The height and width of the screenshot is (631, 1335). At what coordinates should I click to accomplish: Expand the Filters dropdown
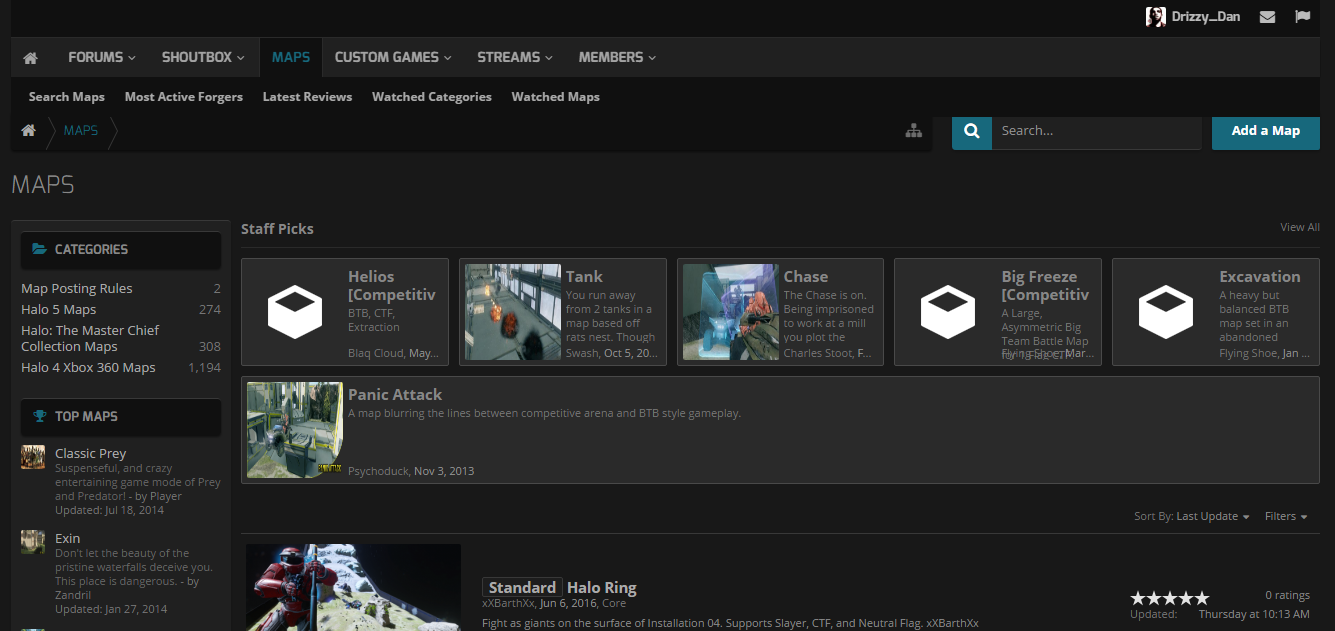(1286, 517)
